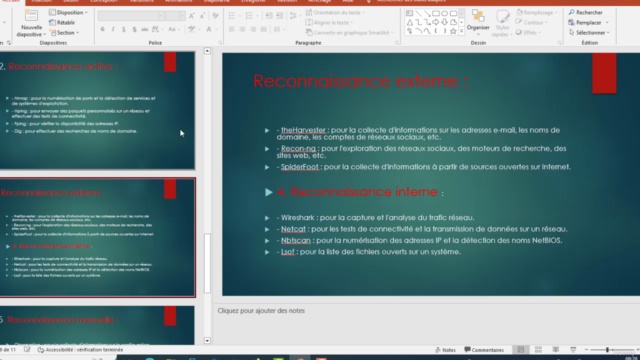Decrease list indent level icon
Screen dimensions: 640x360
269,16
